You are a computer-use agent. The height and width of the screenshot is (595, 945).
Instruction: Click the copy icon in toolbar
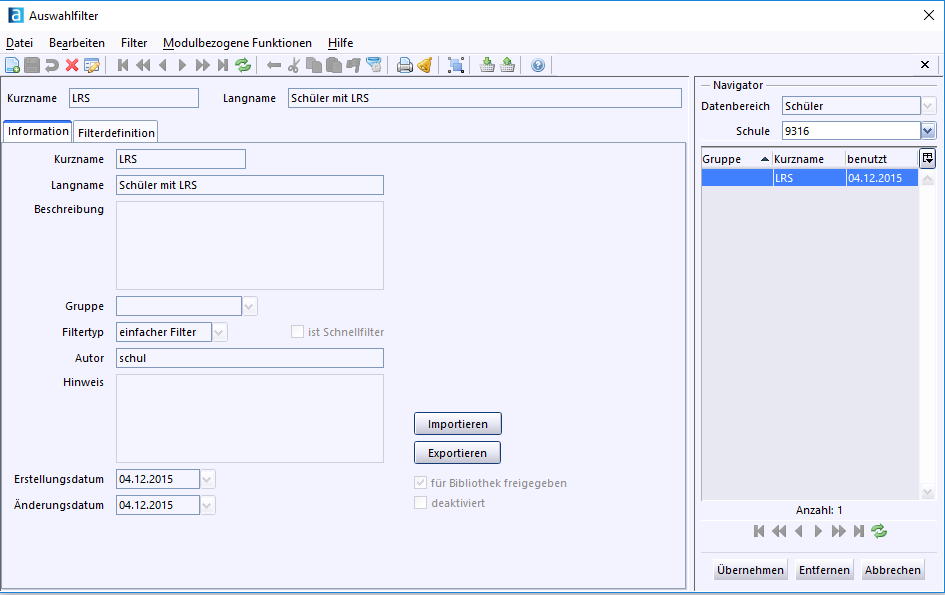[313, 65]
